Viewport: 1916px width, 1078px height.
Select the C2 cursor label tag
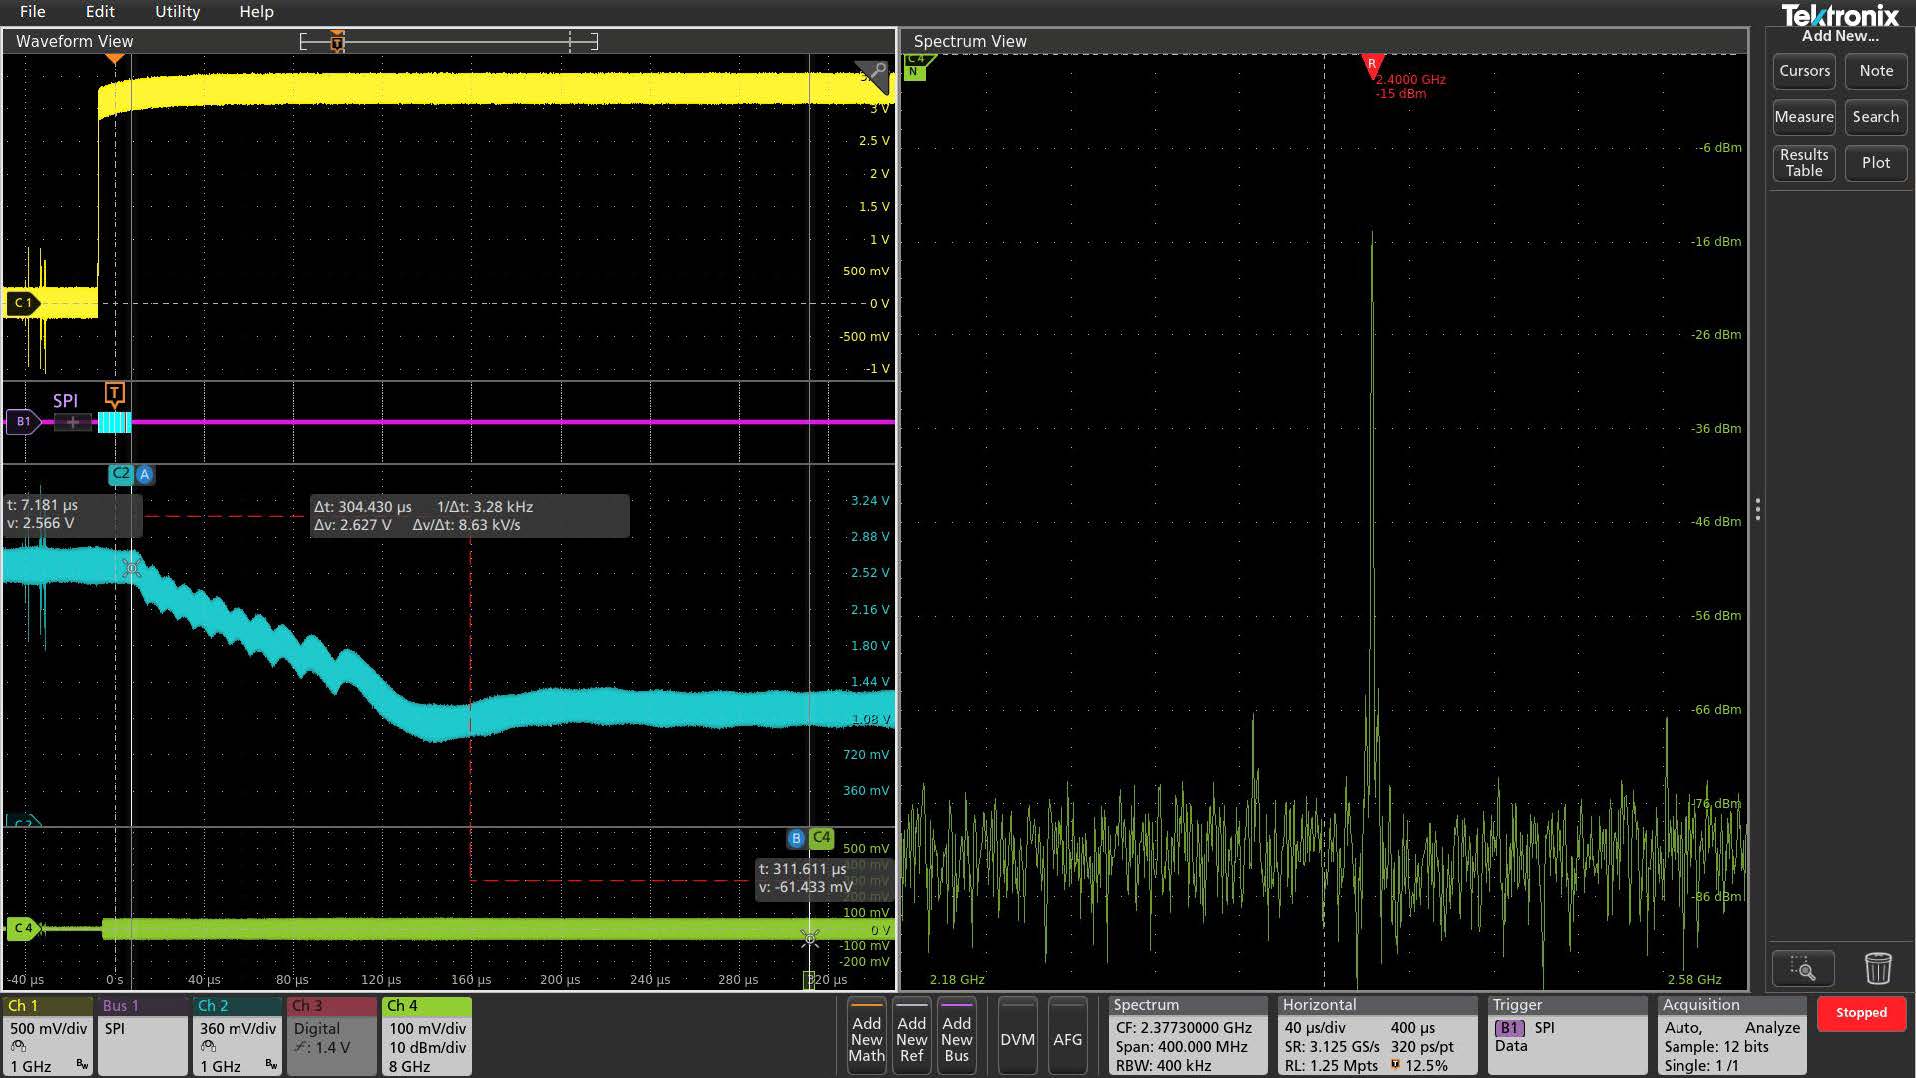click(121, 474)
